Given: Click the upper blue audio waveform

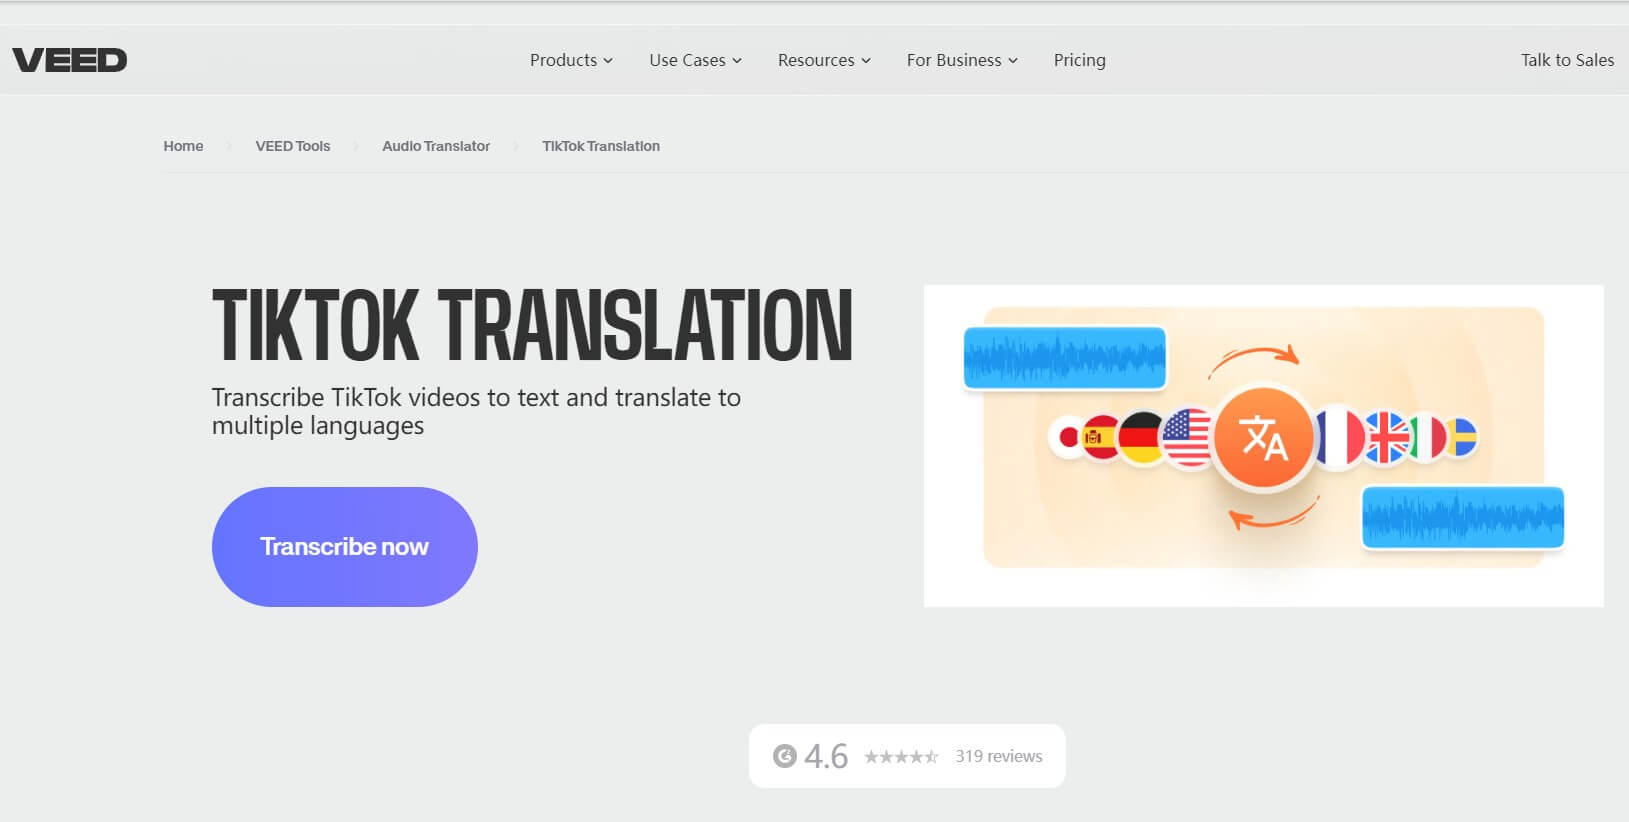Looking at the screenshot, I should click(1065, 357).
